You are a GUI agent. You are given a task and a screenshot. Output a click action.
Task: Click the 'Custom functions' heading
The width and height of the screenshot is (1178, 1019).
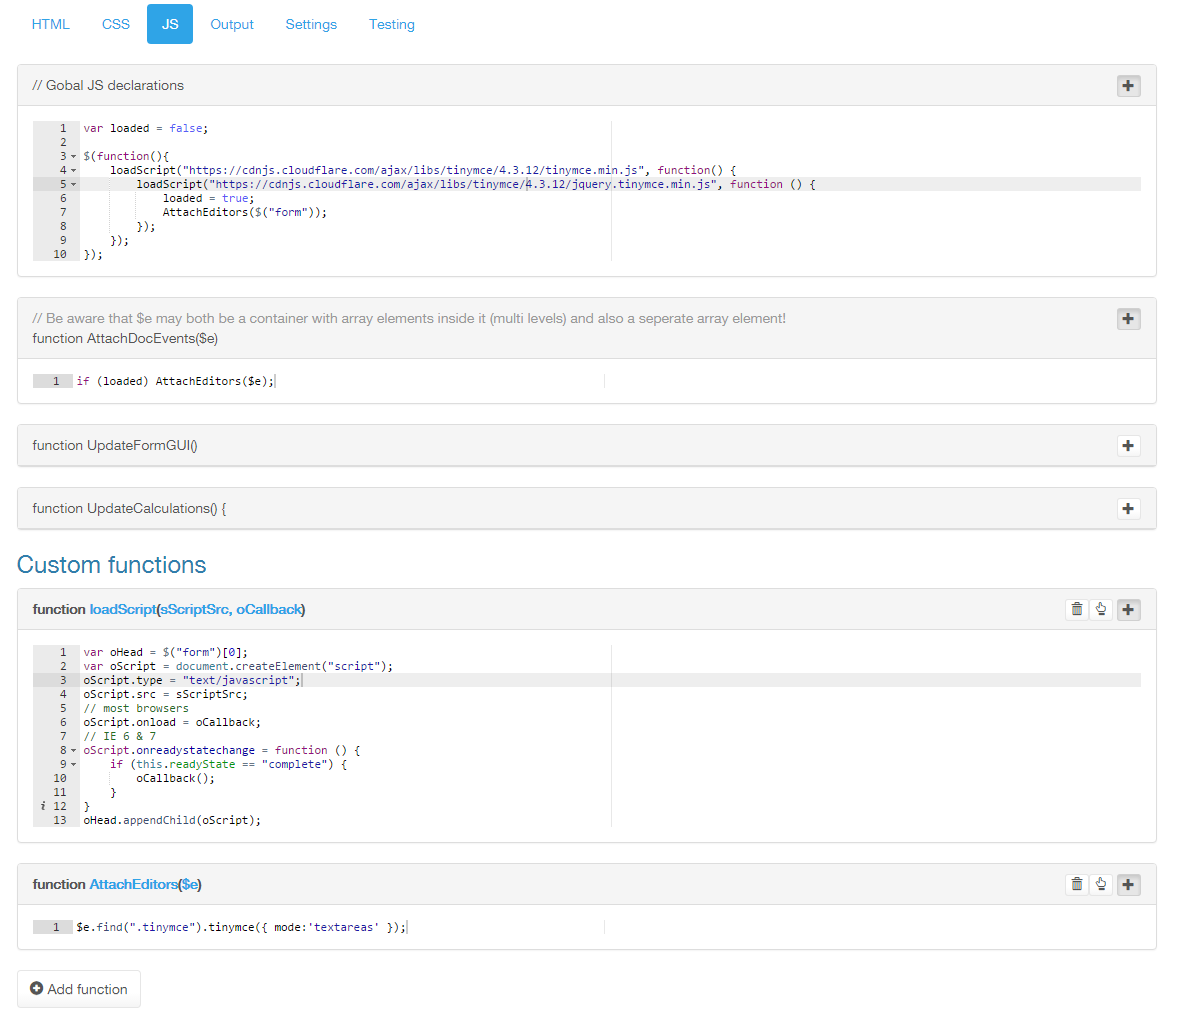pos(111,564)
